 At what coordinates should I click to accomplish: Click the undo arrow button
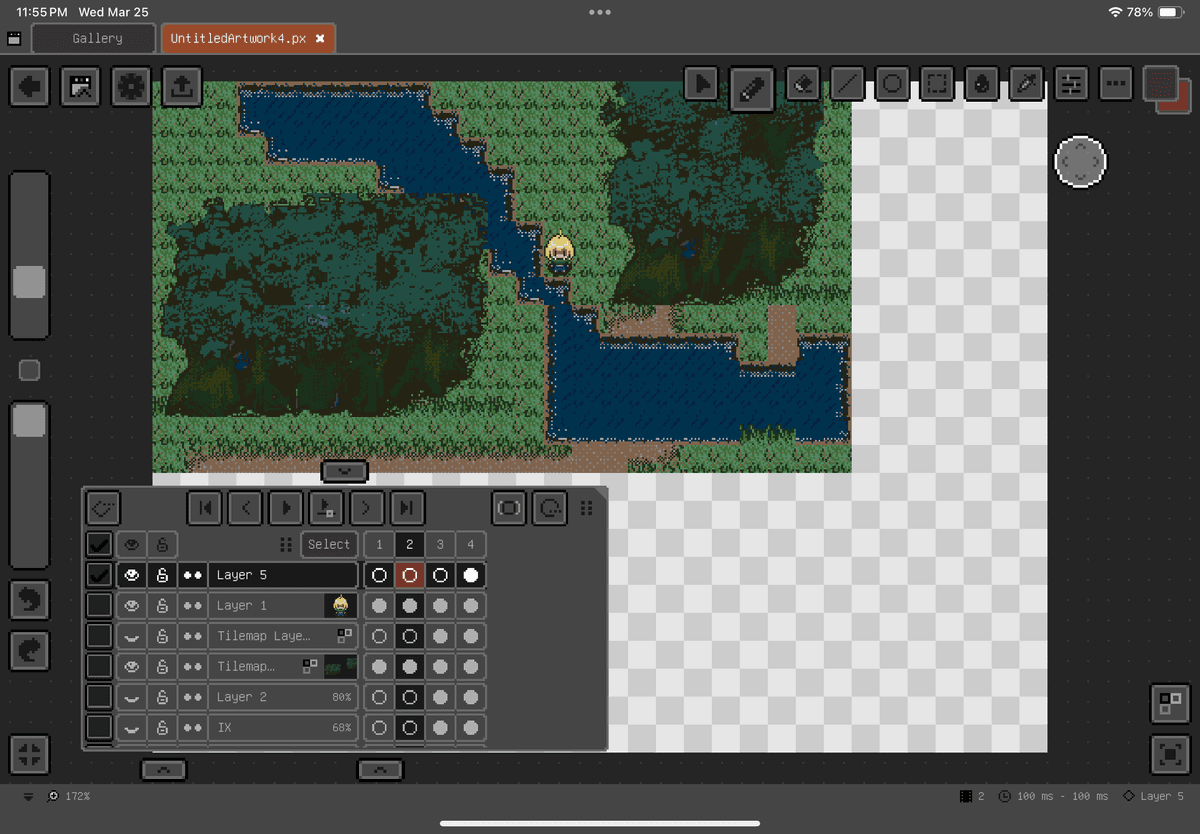[x=30, y=600]
